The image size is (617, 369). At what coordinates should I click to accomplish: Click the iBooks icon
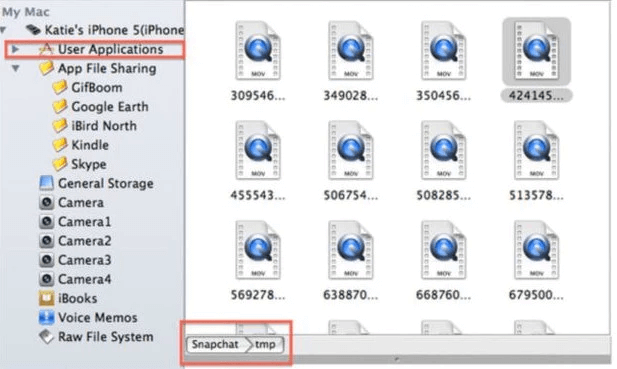click(x=46, y=299)
